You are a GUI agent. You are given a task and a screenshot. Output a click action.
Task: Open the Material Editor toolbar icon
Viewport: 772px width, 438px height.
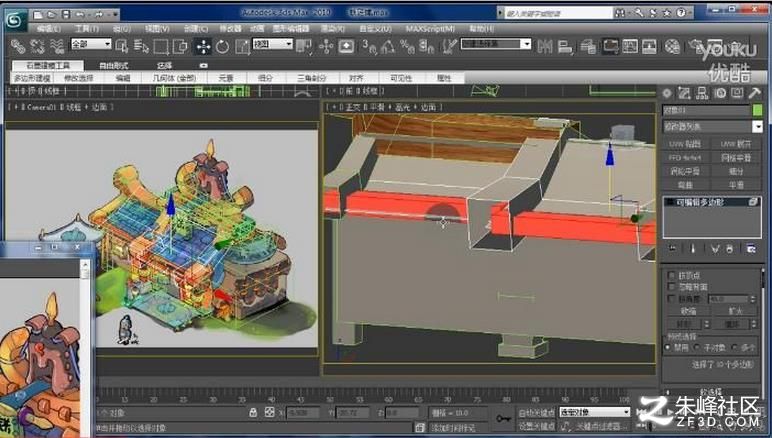(672, 47)
